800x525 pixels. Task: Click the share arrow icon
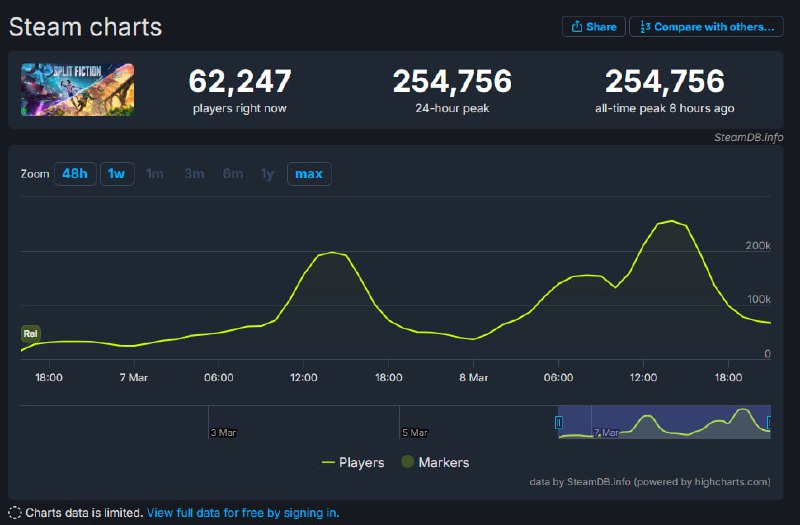[x=577, y=27]
